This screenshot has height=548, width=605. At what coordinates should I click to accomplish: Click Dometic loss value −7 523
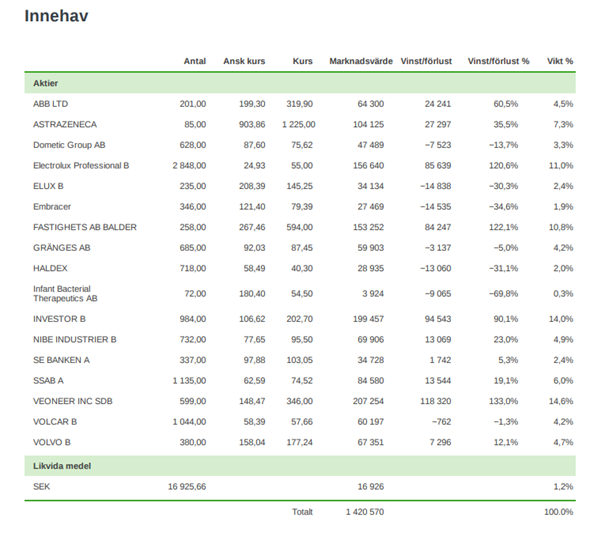[438, 145]
